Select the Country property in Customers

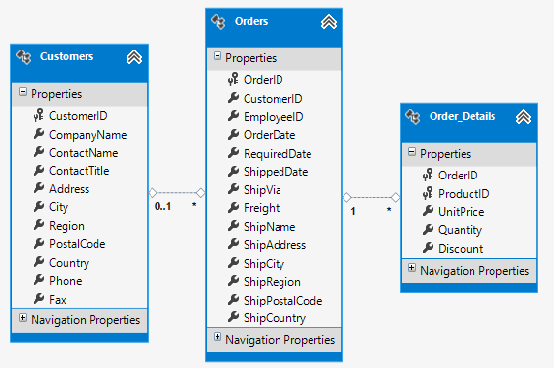click(69, 263)
